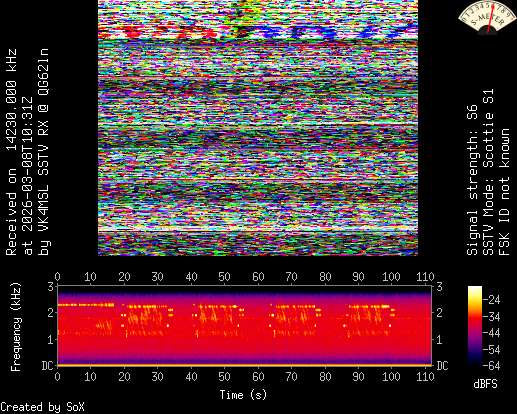Screen dimensions: 517x414
Task: Click the 'Created by SoX' caption
Action: click(x=42, y=407)
